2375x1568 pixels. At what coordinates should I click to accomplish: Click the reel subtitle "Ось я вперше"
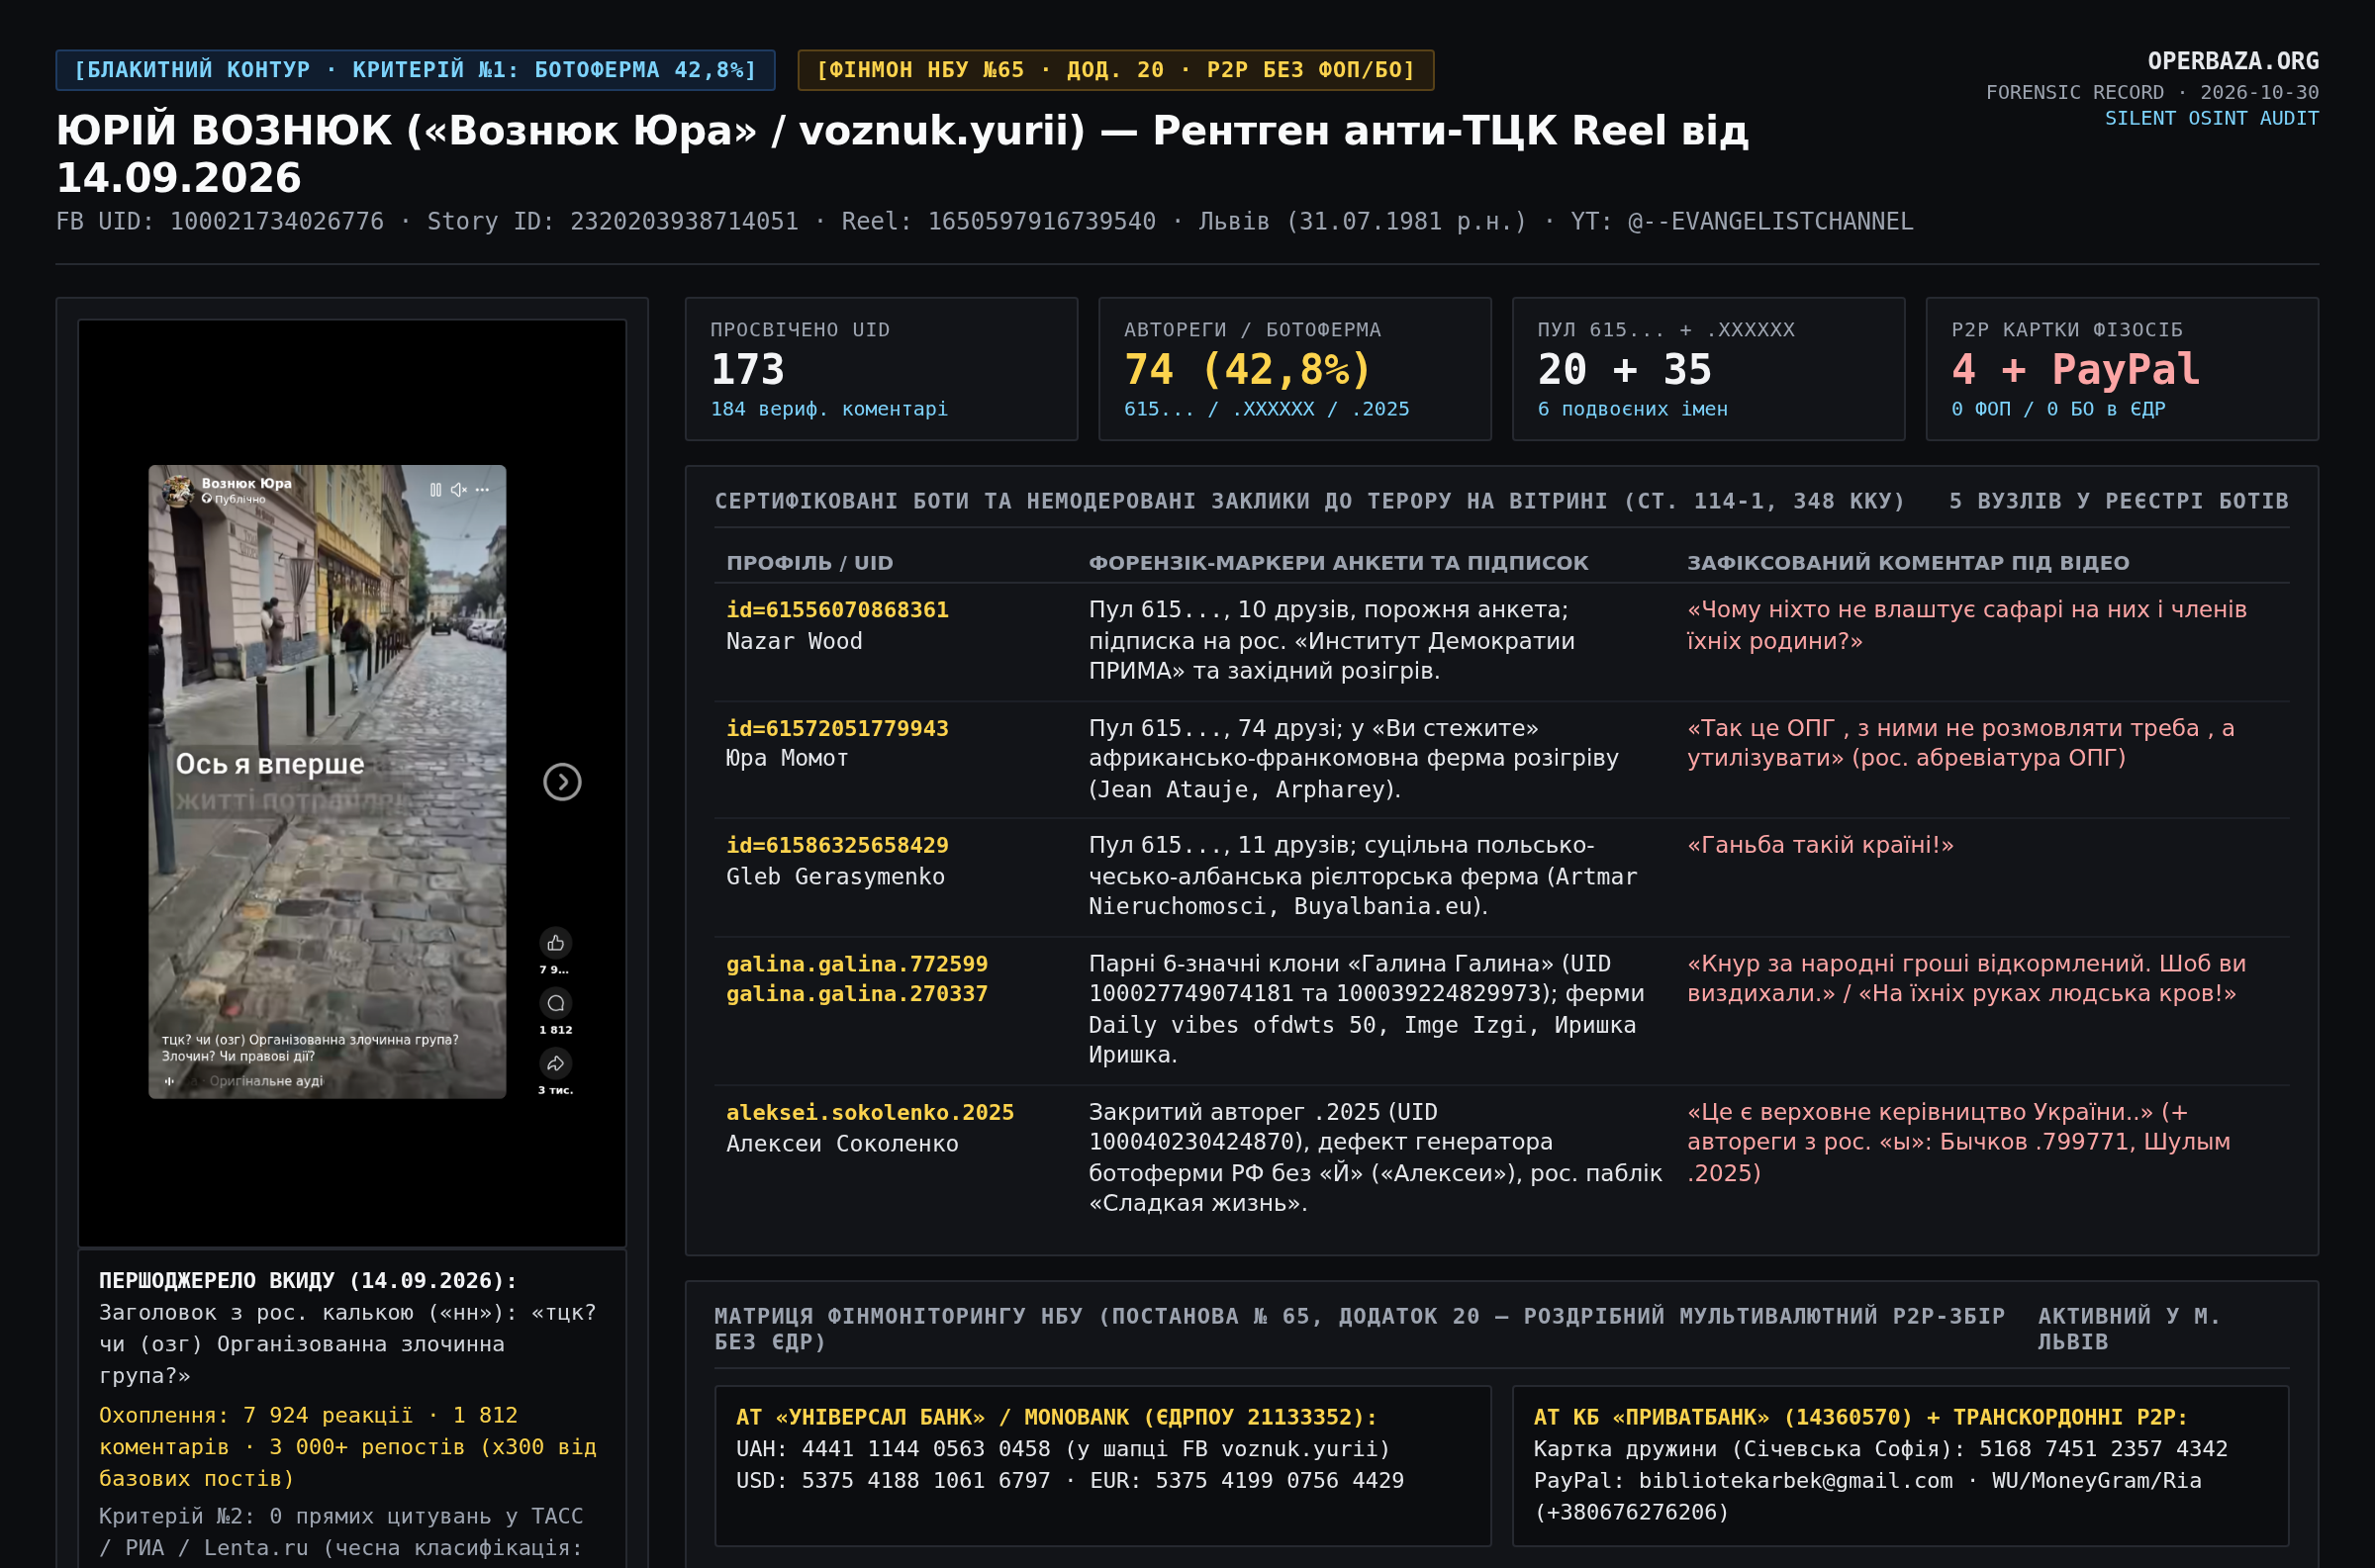tap(270, 764)
